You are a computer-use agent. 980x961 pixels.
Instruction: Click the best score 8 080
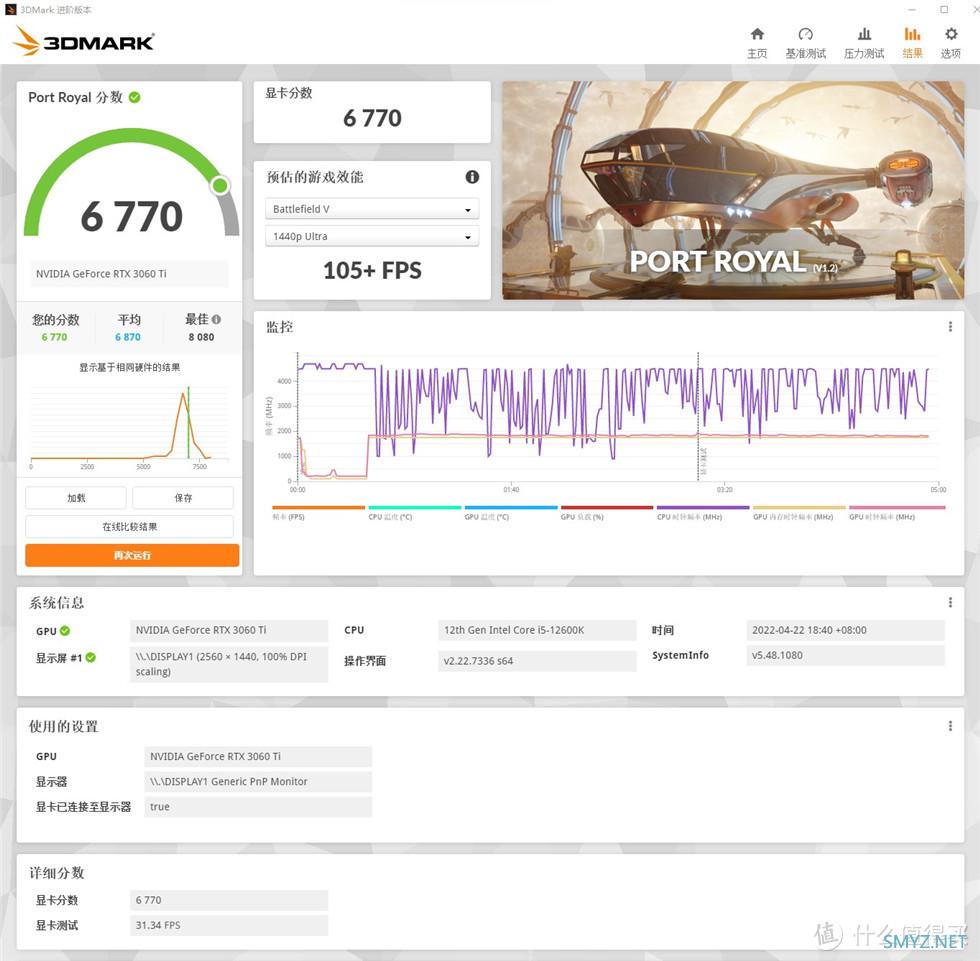coord(201,337)
